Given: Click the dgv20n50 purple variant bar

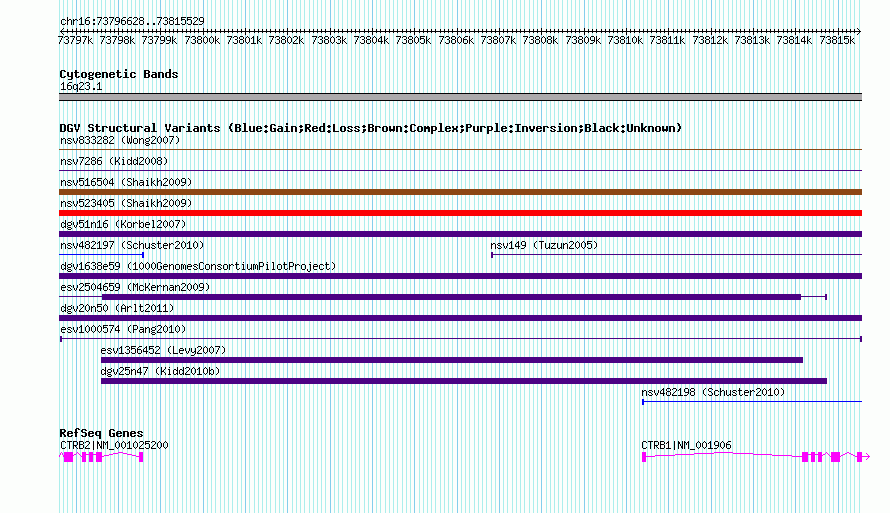Looking at the screenshot, I should (x=460, y=318).
